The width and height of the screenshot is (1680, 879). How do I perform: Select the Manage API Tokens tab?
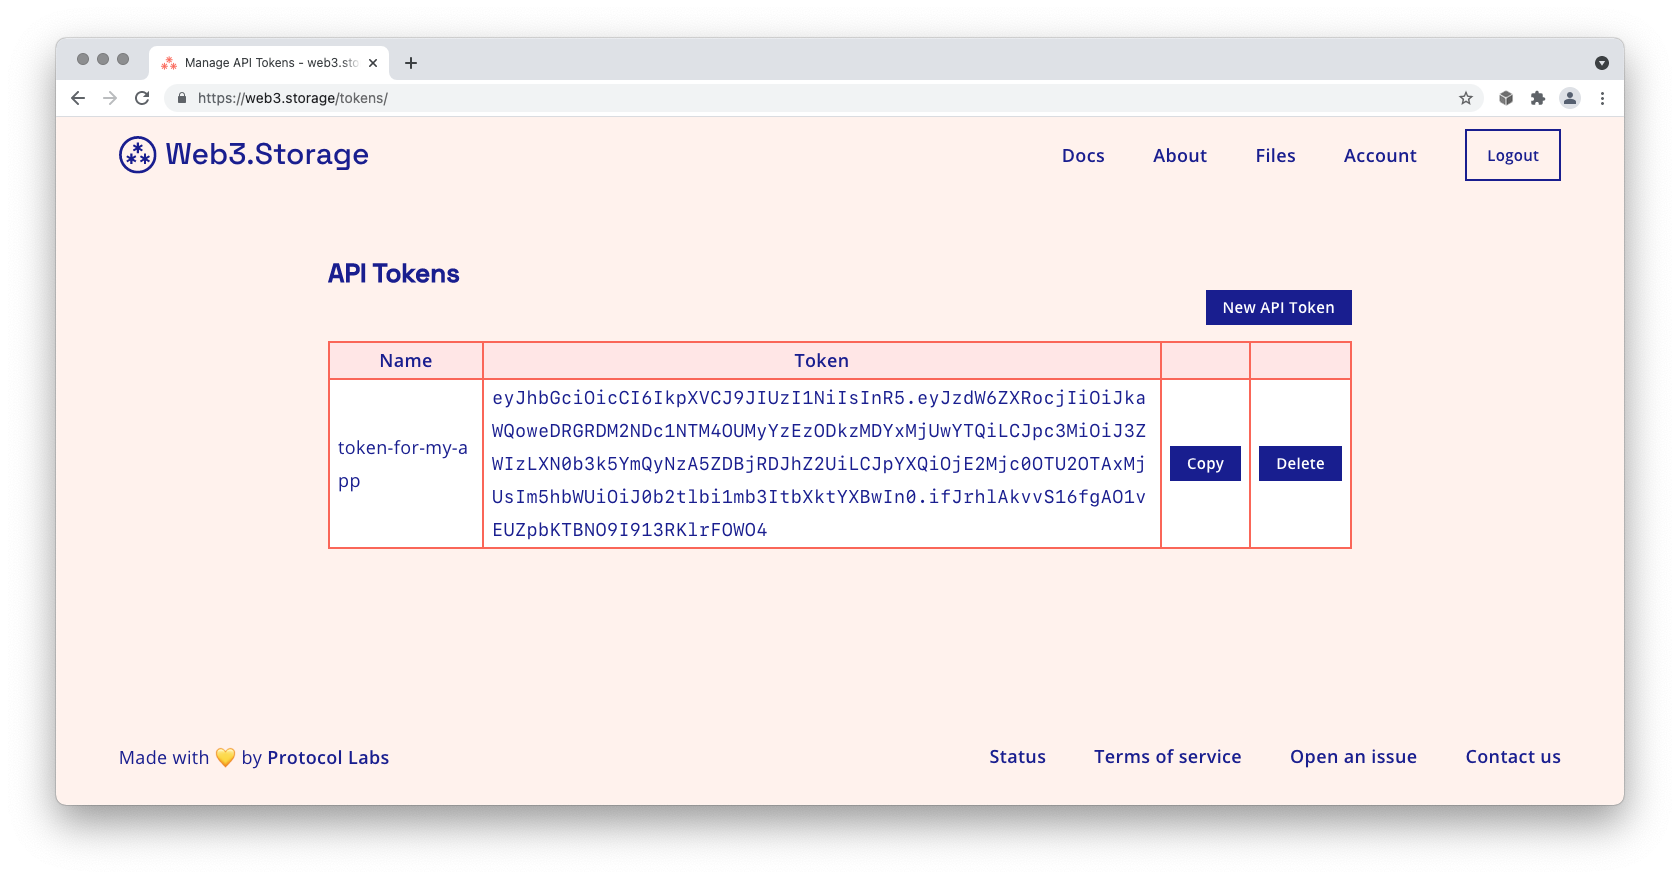(x=269, y=63)
